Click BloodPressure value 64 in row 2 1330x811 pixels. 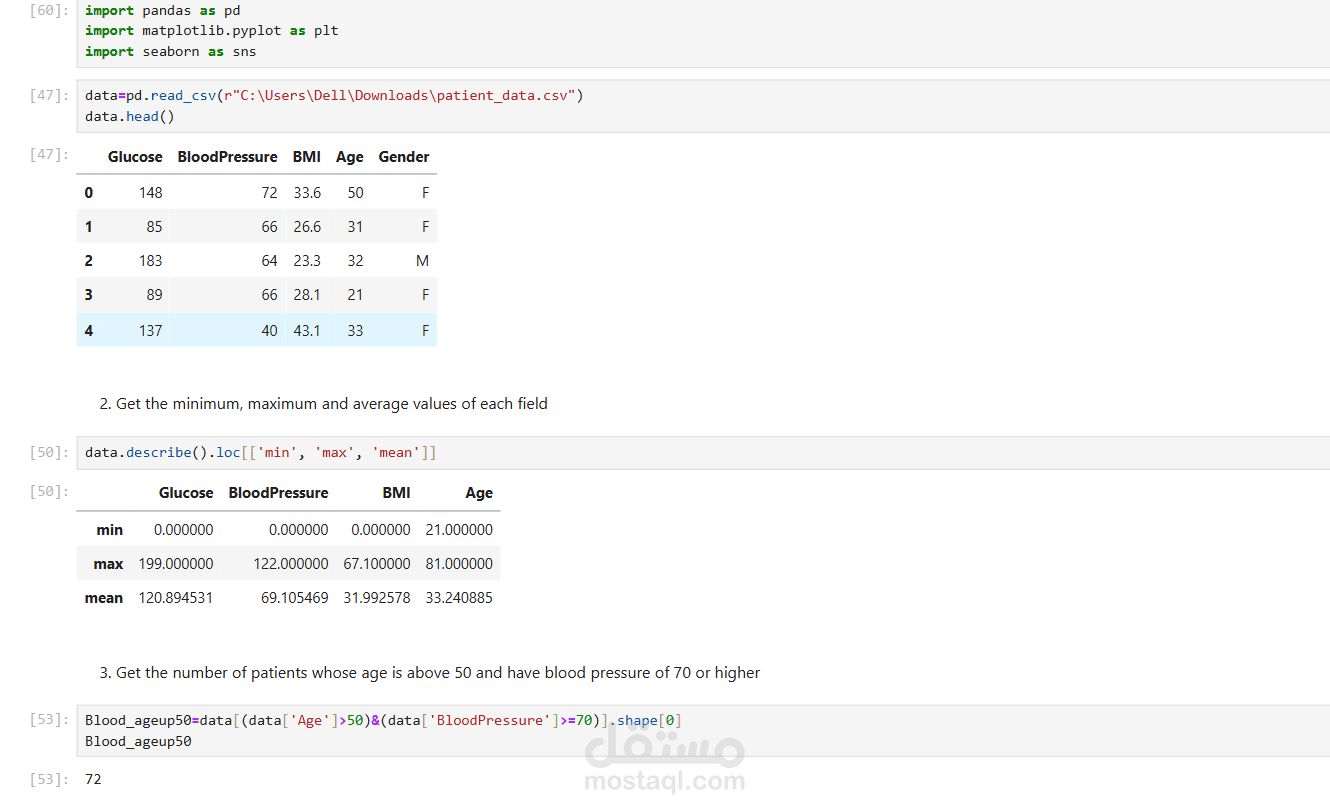coord(269,261)
